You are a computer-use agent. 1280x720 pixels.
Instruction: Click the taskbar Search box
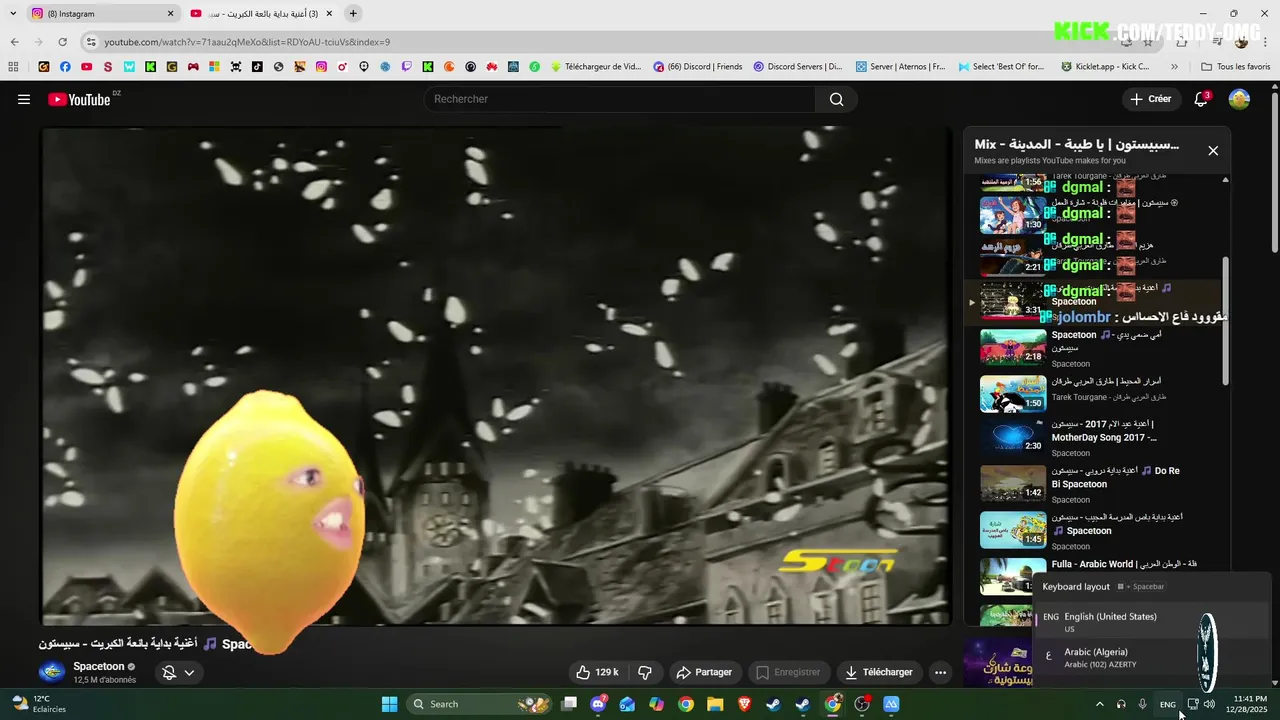[x=478, y=704]
